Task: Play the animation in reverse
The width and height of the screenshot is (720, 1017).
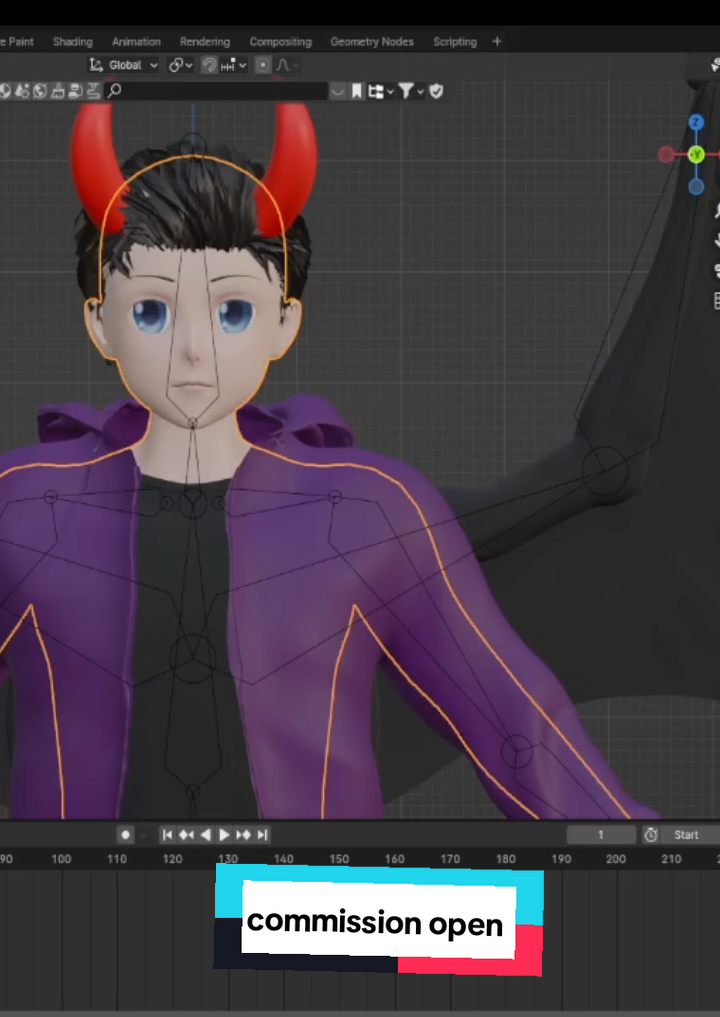Action: click(206, 835)
